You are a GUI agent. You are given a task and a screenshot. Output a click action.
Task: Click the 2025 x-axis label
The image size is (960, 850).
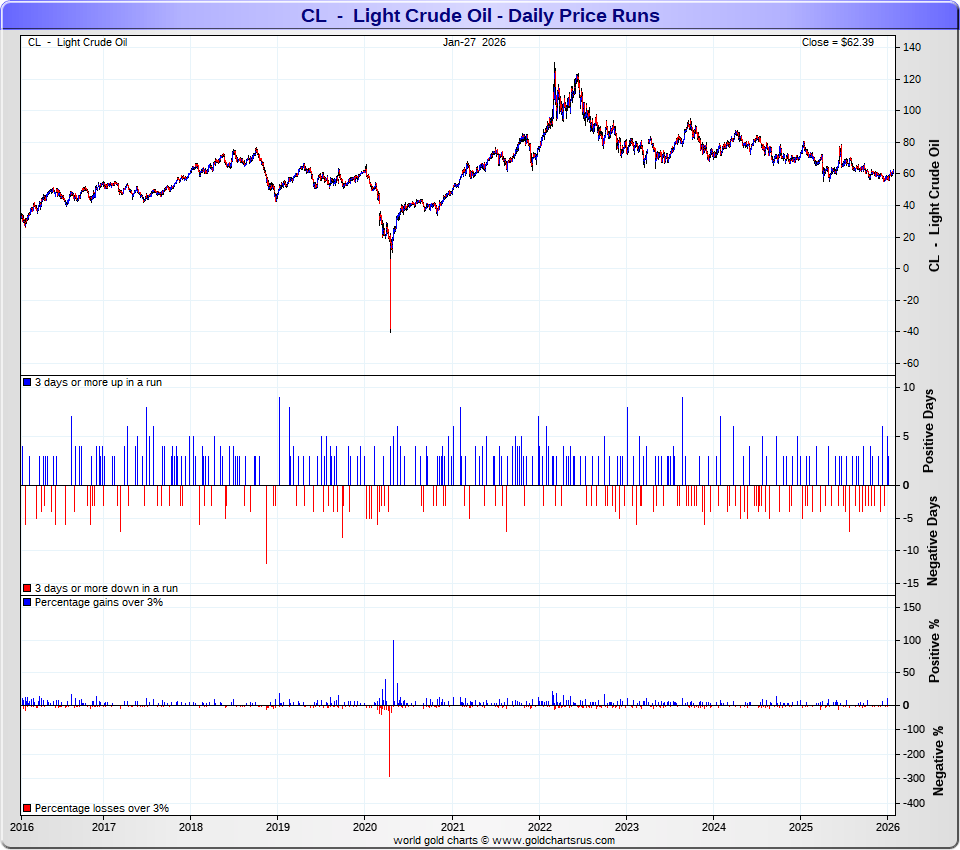point(801,827)
